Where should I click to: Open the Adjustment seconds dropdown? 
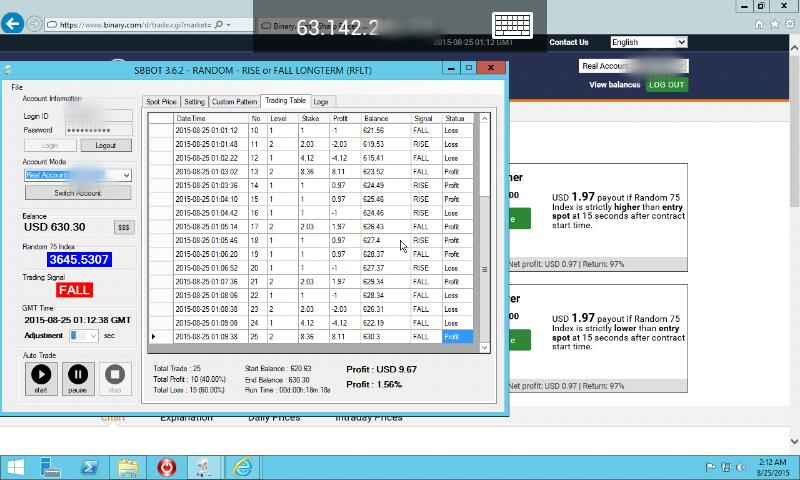click(x=93, y=336)
